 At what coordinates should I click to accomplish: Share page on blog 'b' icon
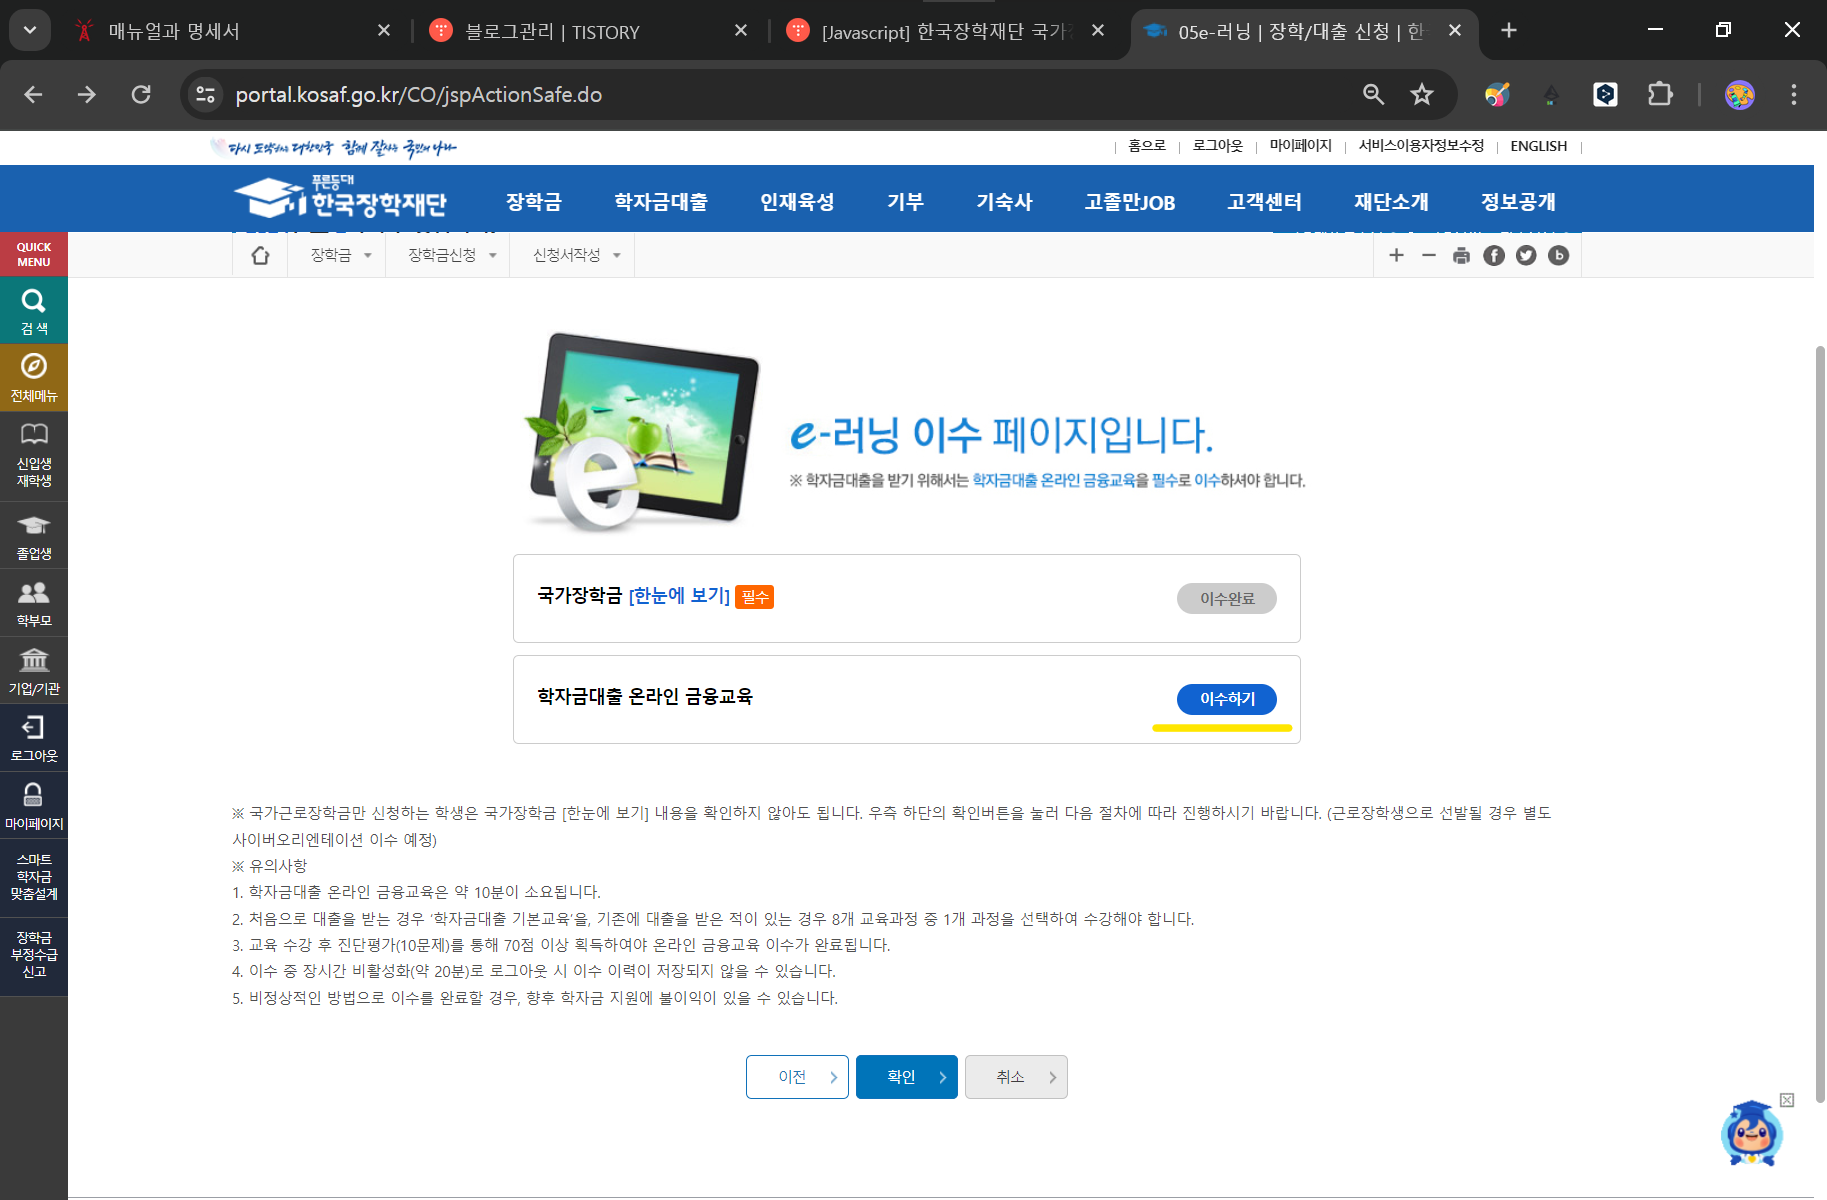tap(1558, 256)
